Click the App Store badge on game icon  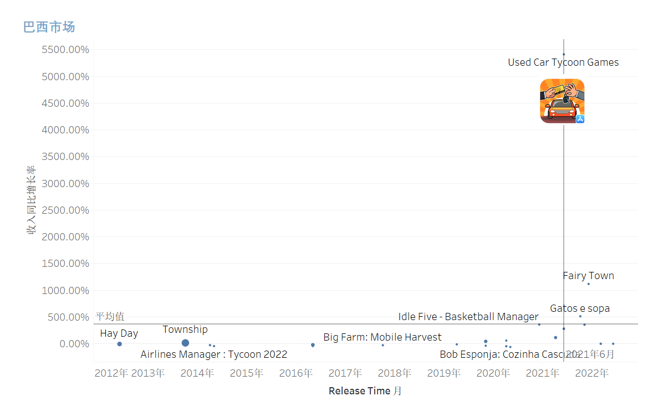click(579, 118)
